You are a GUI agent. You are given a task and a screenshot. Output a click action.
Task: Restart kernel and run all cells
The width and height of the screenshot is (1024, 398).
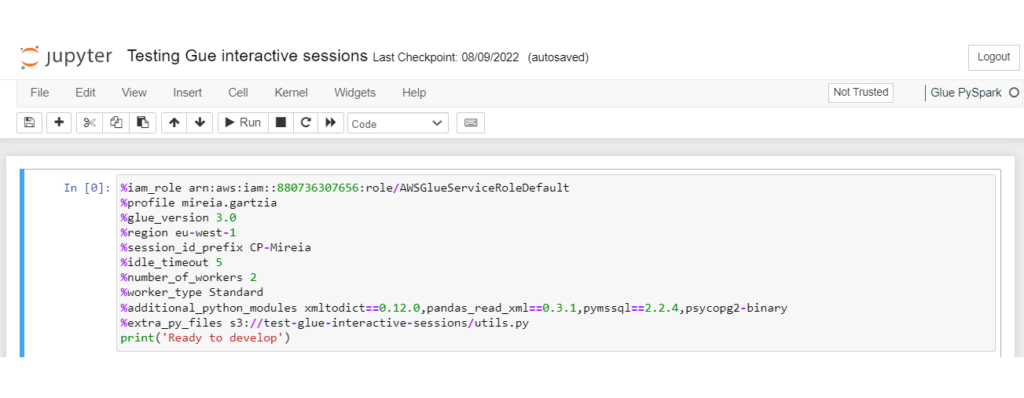(x=330, y=122)
